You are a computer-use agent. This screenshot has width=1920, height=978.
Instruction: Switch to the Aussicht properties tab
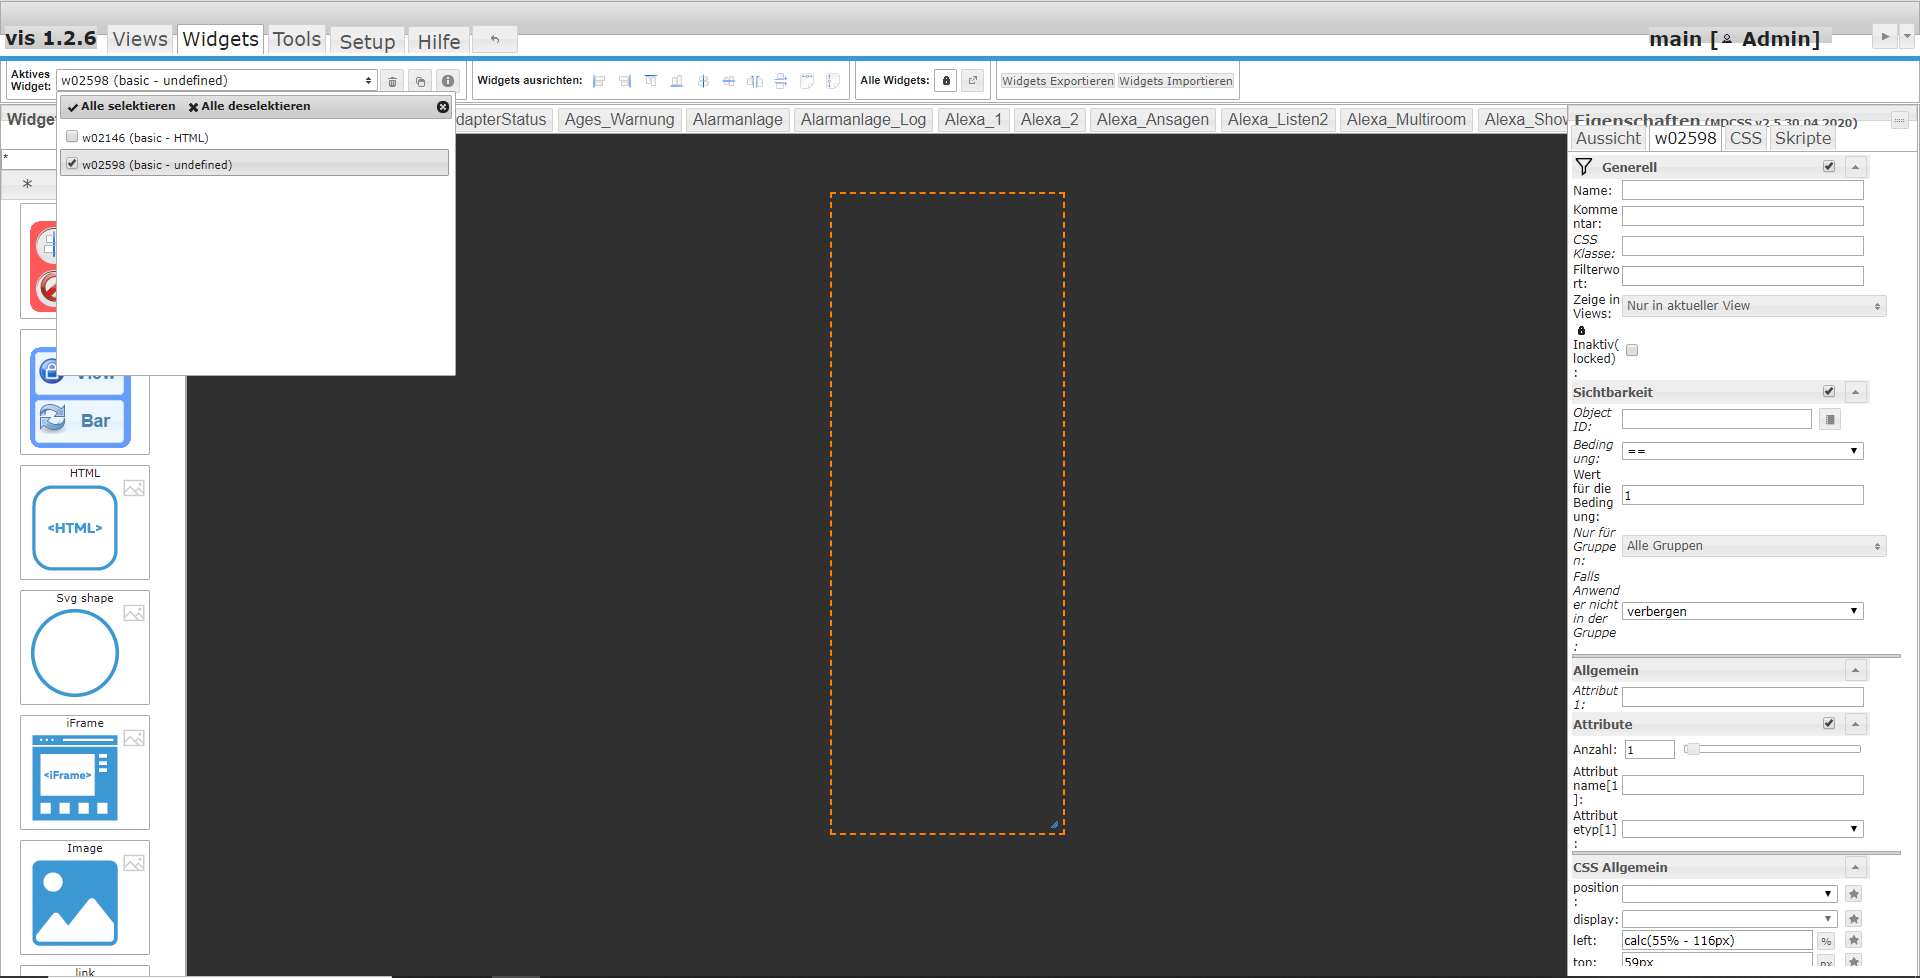tap(1608, 138)
